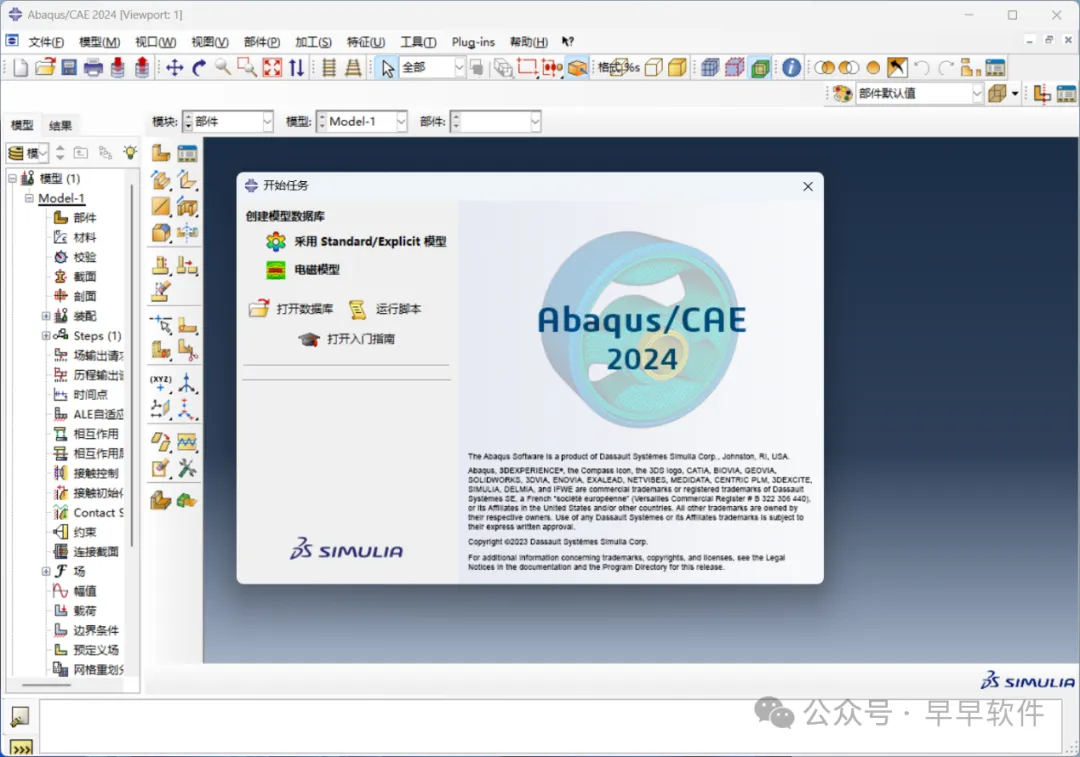Image resolution: width=1080 pixels, height=757 pixels.
Task: Click the model tree vertical scrollbar
Action: click(132, 365)
